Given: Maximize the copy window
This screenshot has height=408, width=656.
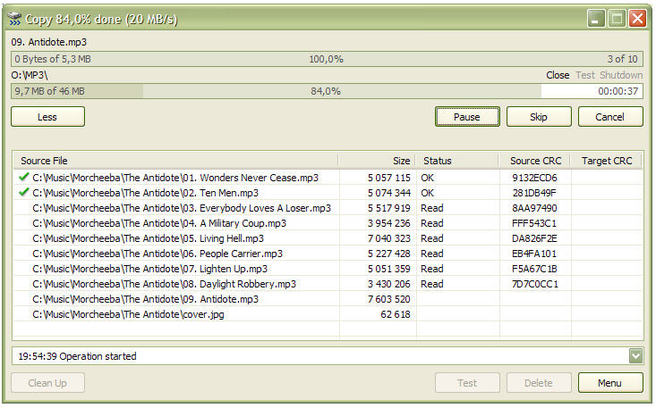Looking at the screenshot, I should (616, 17).
